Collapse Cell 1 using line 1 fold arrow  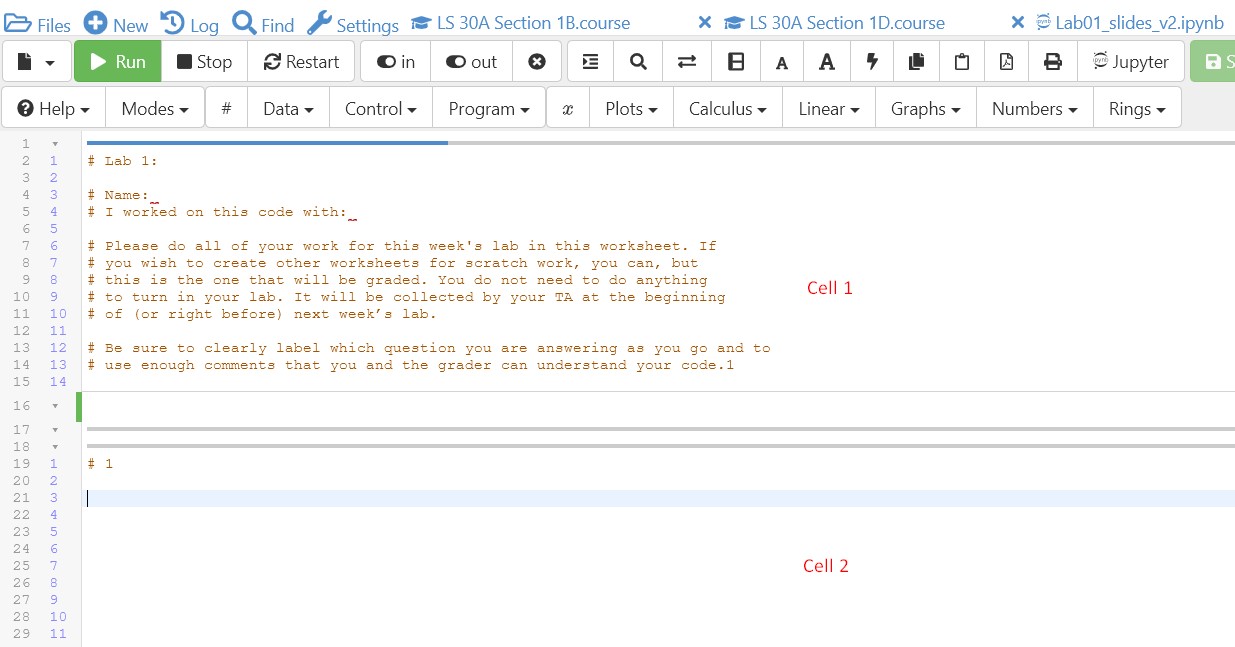pos(55,144)
